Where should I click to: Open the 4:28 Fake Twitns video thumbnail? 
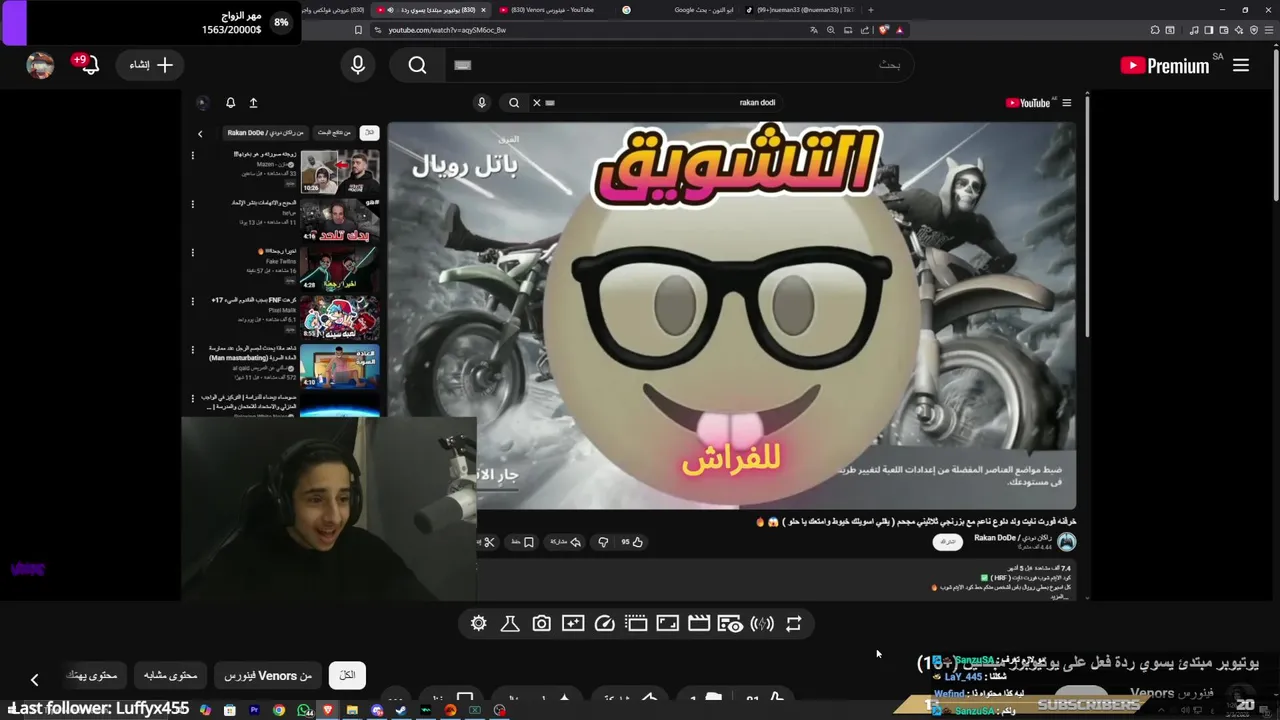pyautogui.click(x=340, y=269)
